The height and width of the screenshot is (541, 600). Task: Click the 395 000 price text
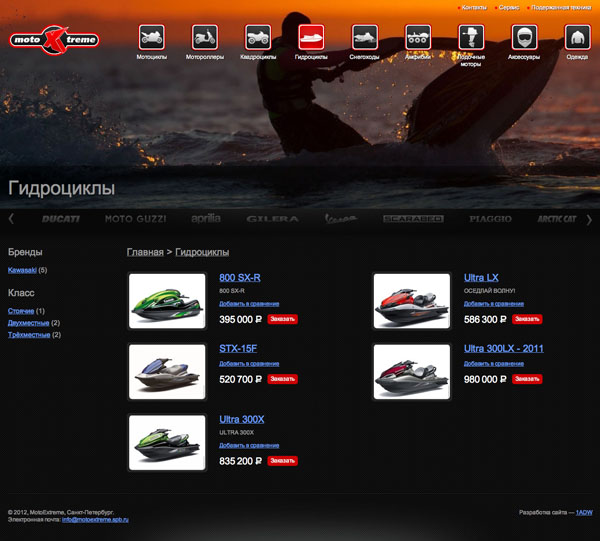point(240,319)
